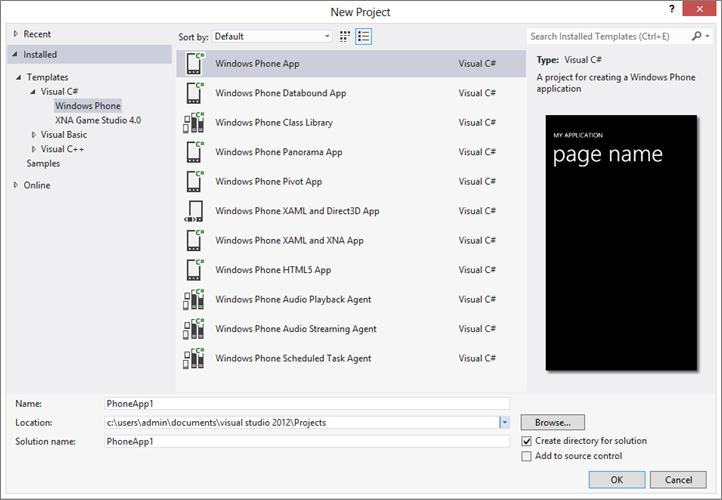
Task: Switch to medium icons list view
Action: tap(363, 36)
